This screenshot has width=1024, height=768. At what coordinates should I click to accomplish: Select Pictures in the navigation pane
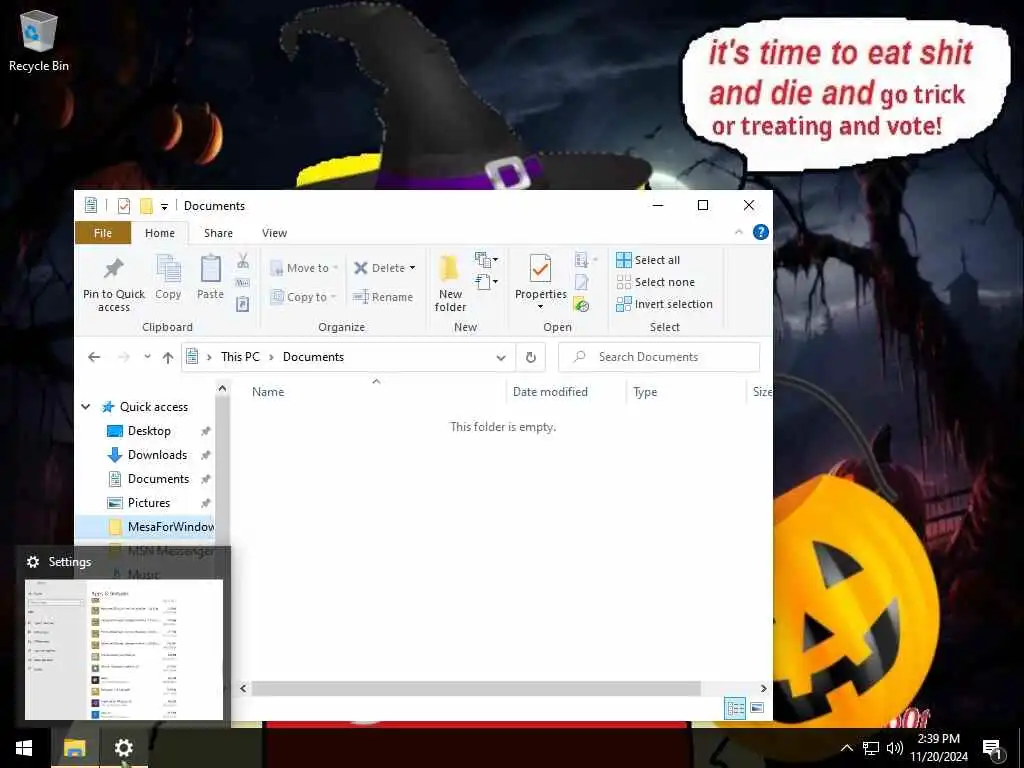click(149, 503)
